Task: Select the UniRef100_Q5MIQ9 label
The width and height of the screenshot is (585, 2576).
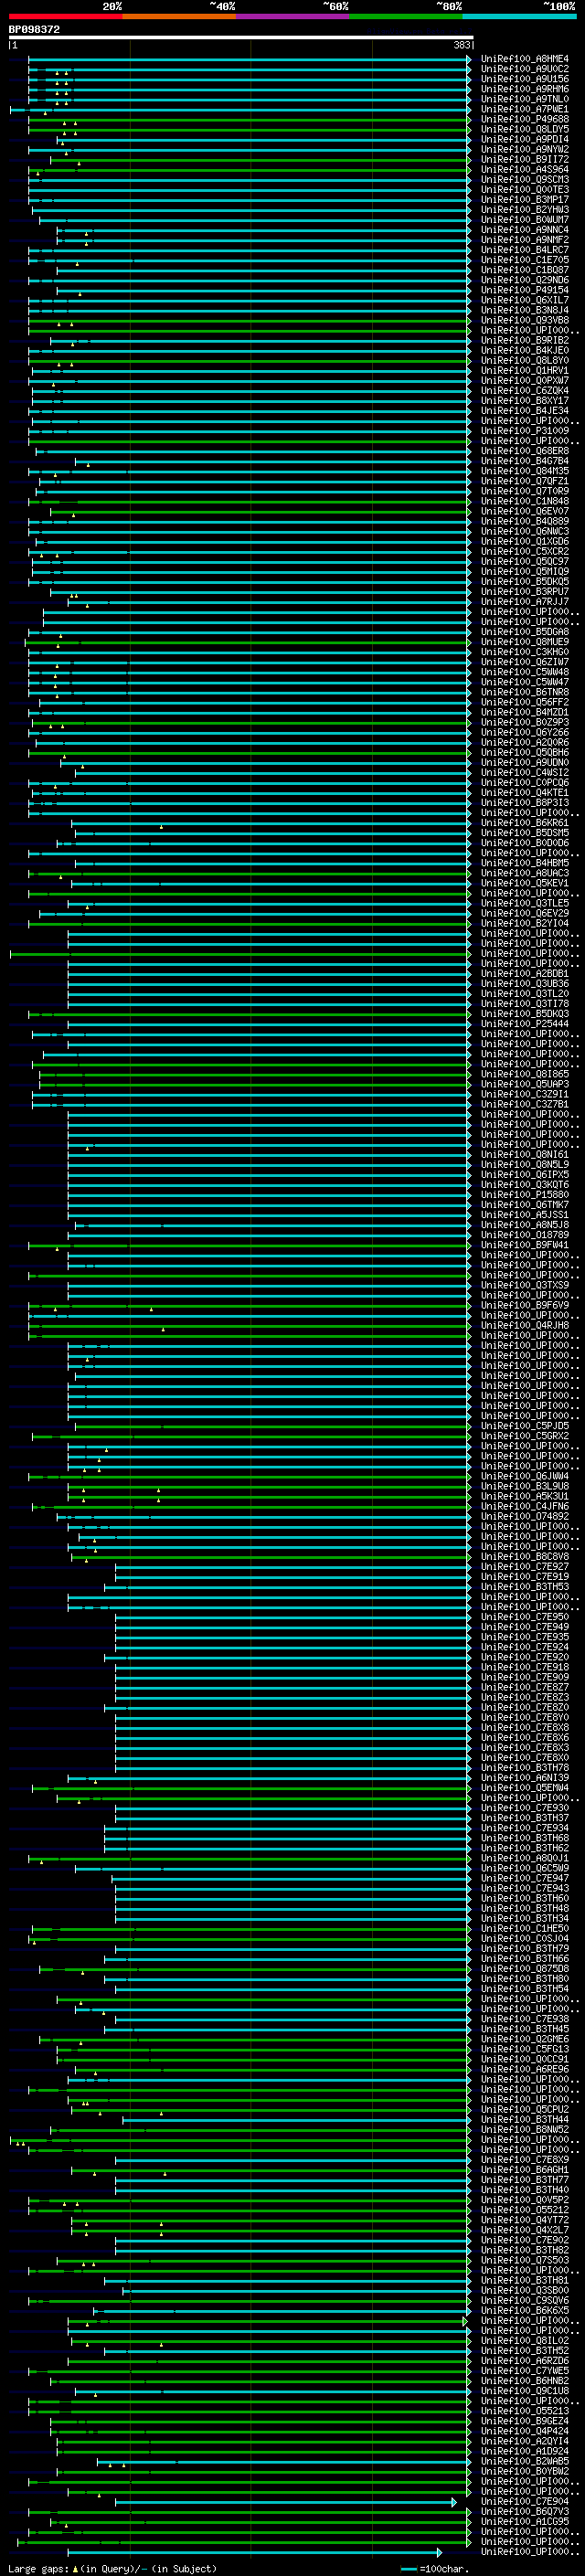Action: coord(525,572)
